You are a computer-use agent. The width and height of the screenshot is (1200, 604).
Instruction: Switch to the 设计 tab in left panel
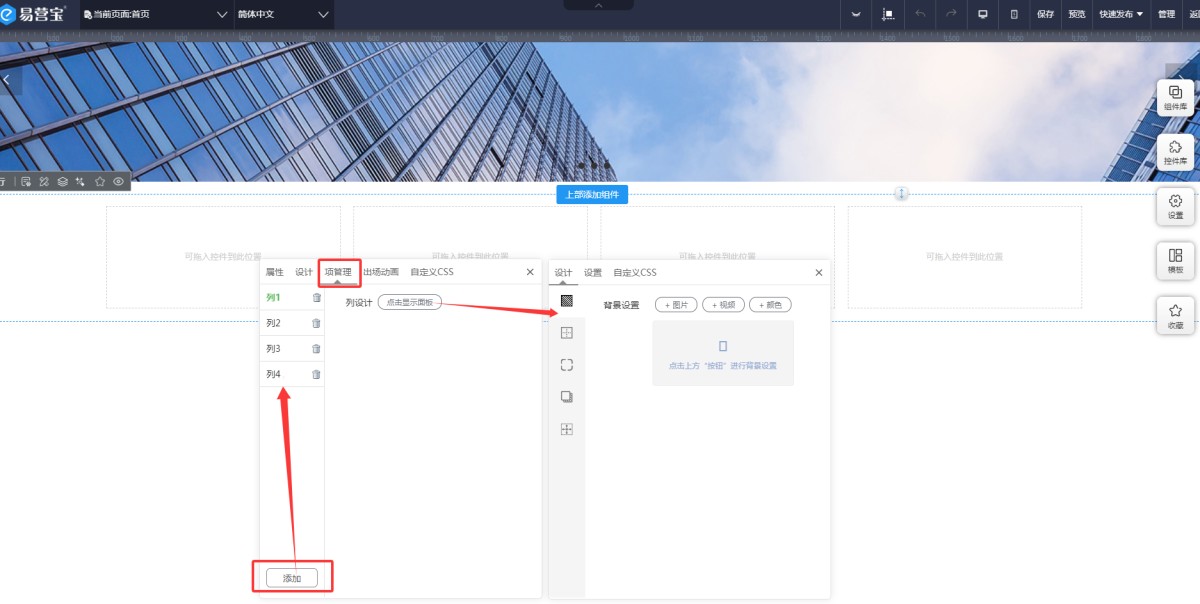[304, 272]
